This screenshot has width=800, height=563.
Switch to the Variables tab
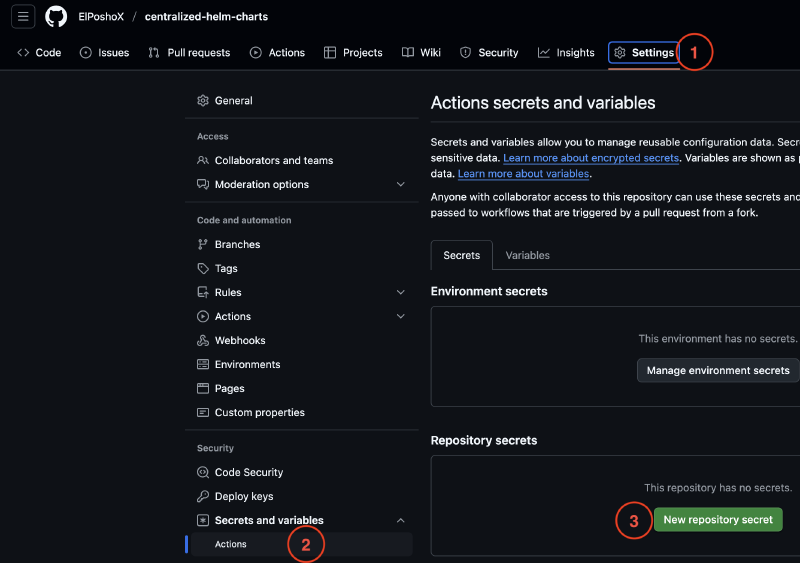[528, 255]
